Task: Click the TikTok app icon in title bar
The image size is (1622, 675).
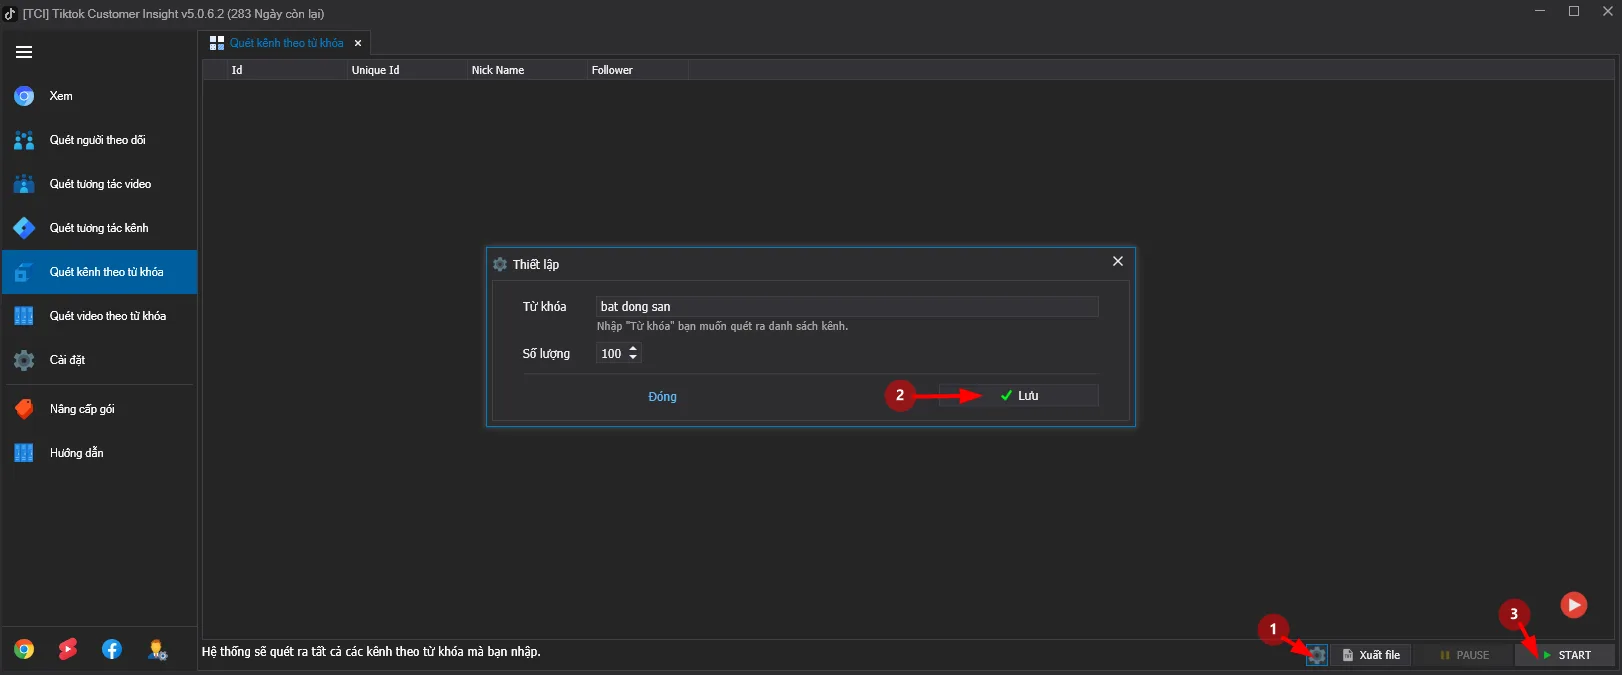Action: (11, 13)
